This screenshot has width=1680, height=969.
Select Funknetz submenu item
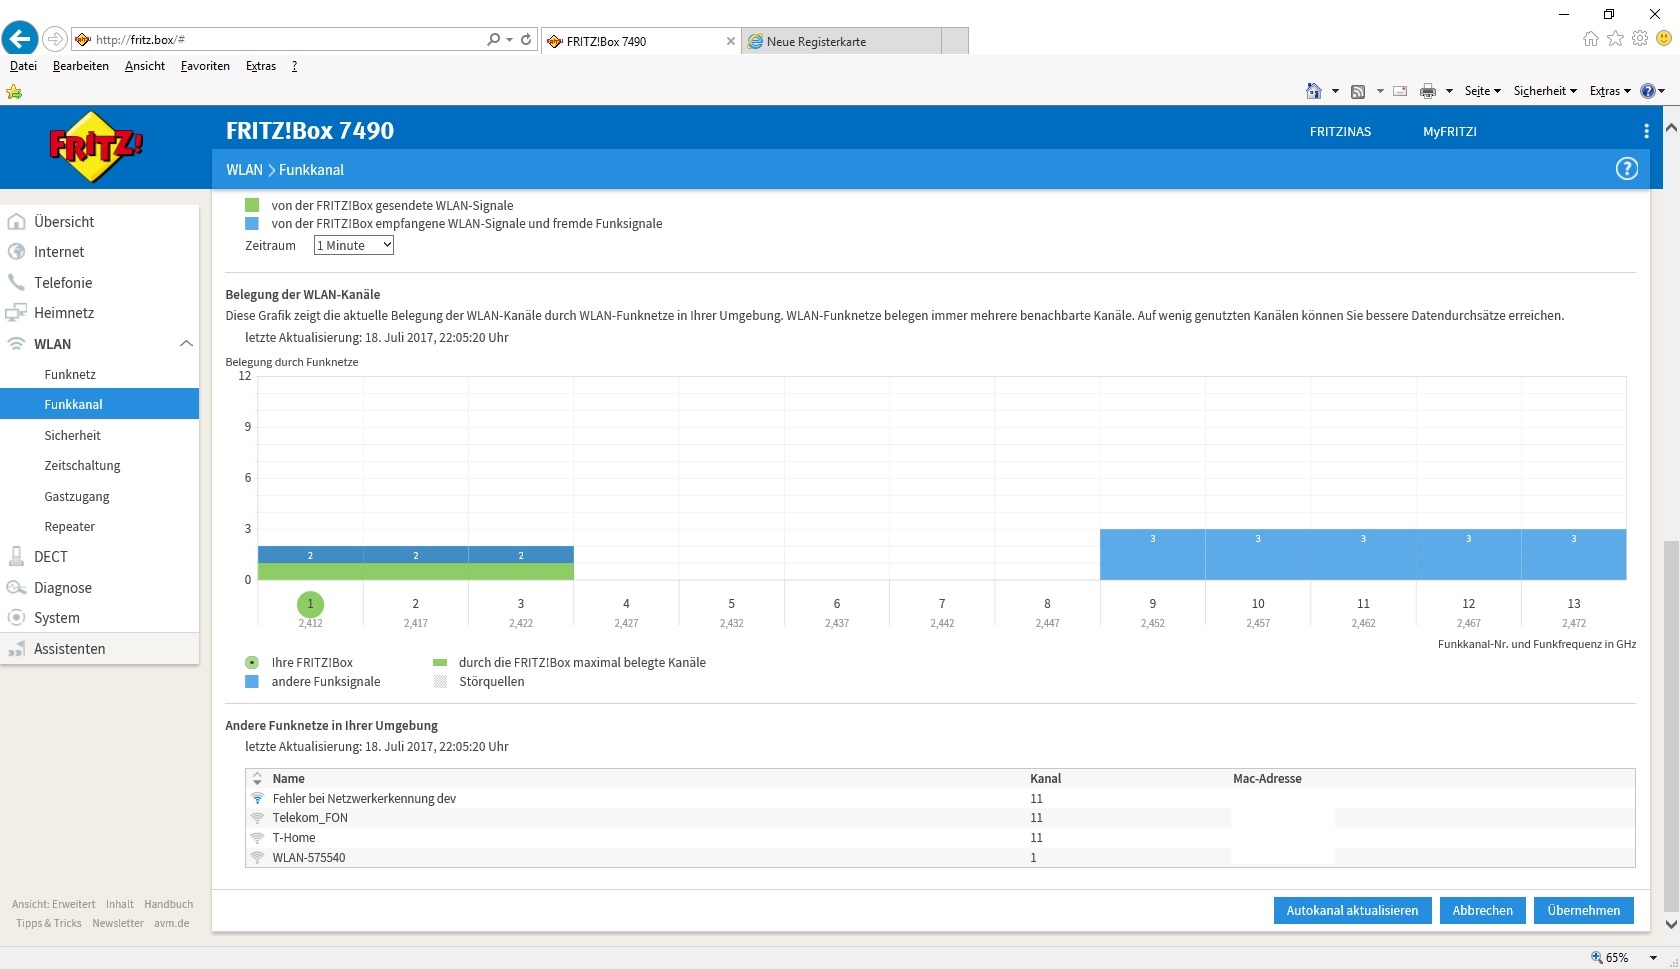[x=70, y=374]
